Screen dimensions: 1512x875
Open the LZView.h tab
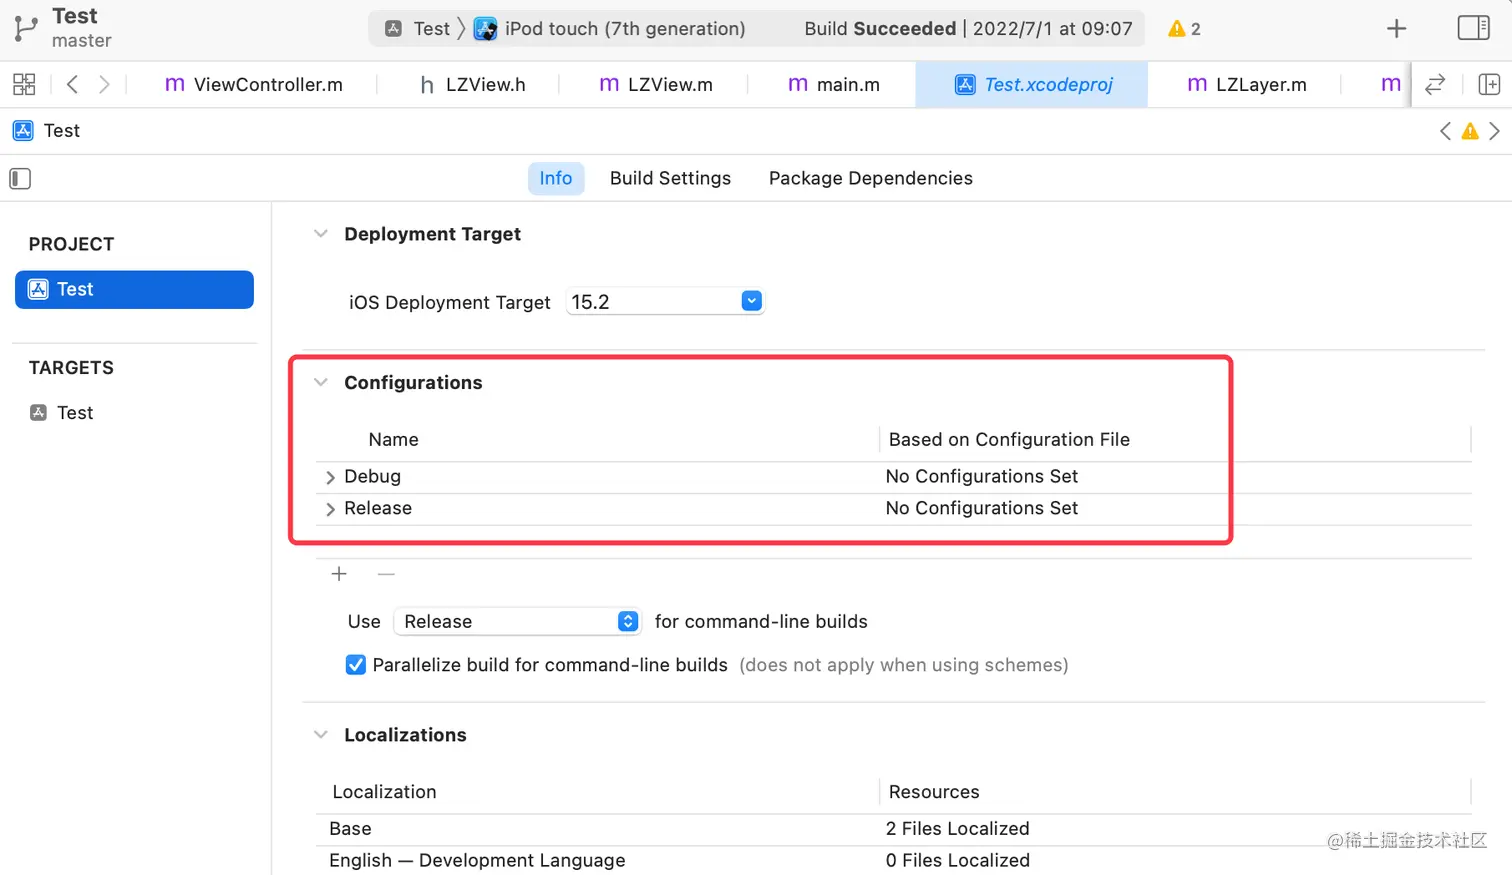pos(472,85)
